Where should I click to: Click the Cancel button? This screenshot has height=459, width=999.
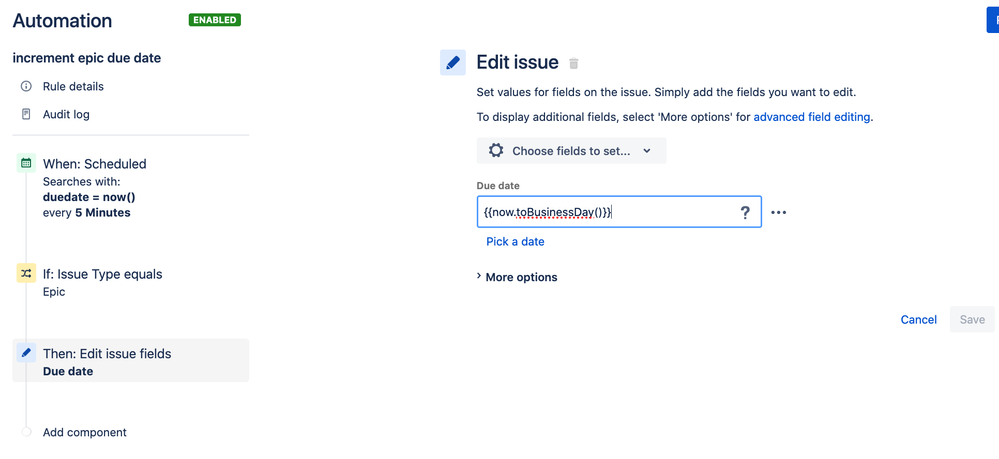[x=919, y=319]
